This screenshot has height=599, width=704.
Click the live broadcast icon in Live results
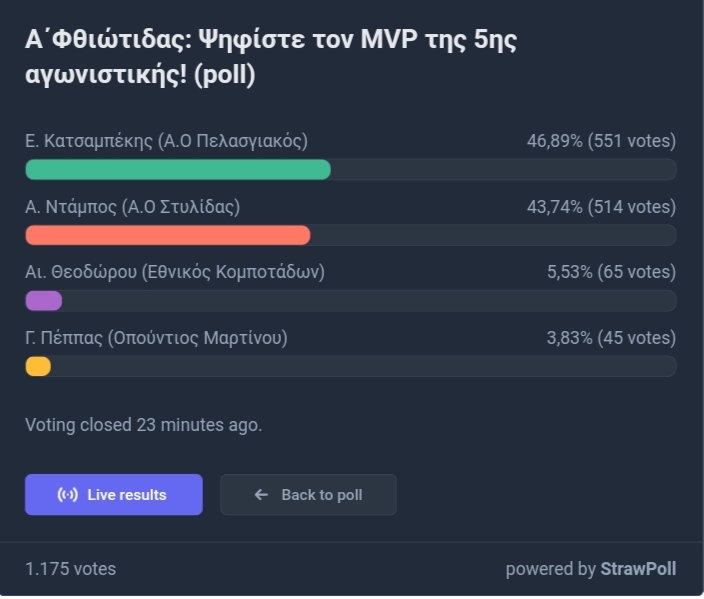(x=67, y=495)
